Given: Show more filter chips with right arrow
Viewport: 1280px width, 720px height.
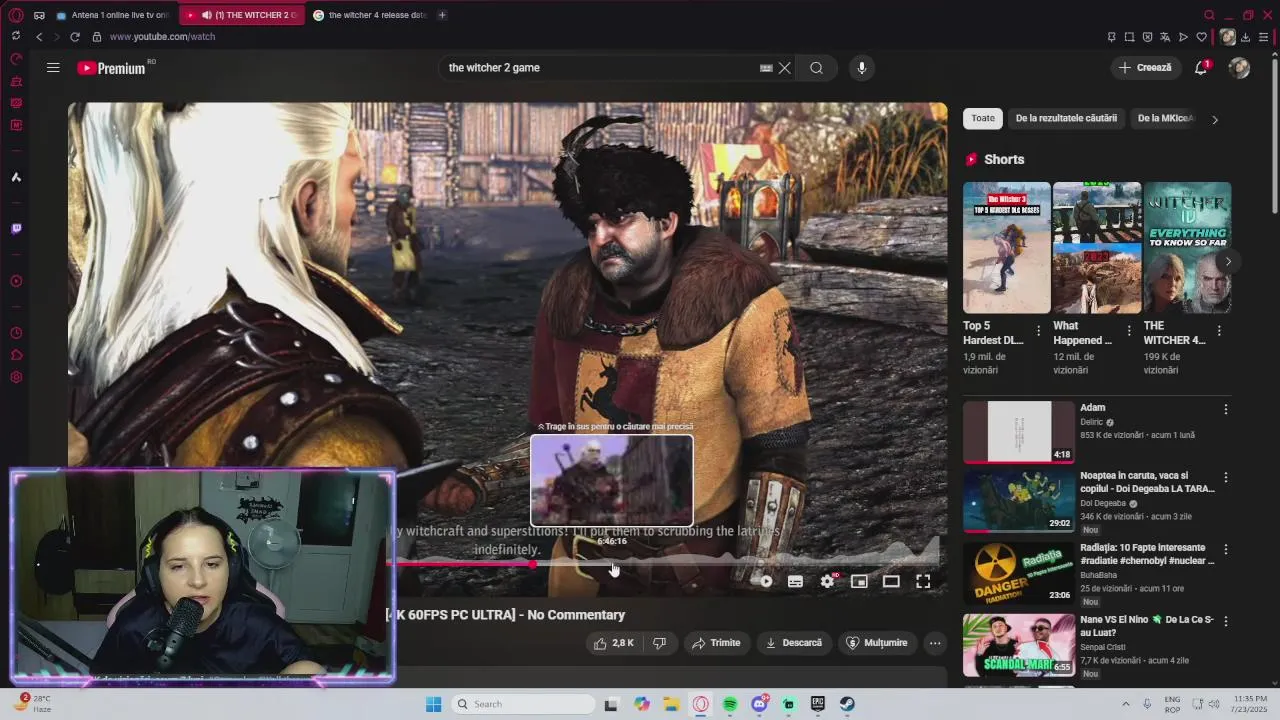Looking at the screenshot, I should [1215, 119].
